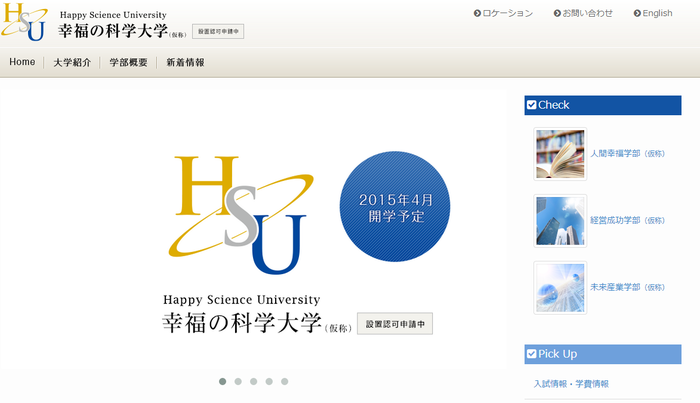Open the 学部概要 menu item
The image size is (700, 403).
click(129, 62)
